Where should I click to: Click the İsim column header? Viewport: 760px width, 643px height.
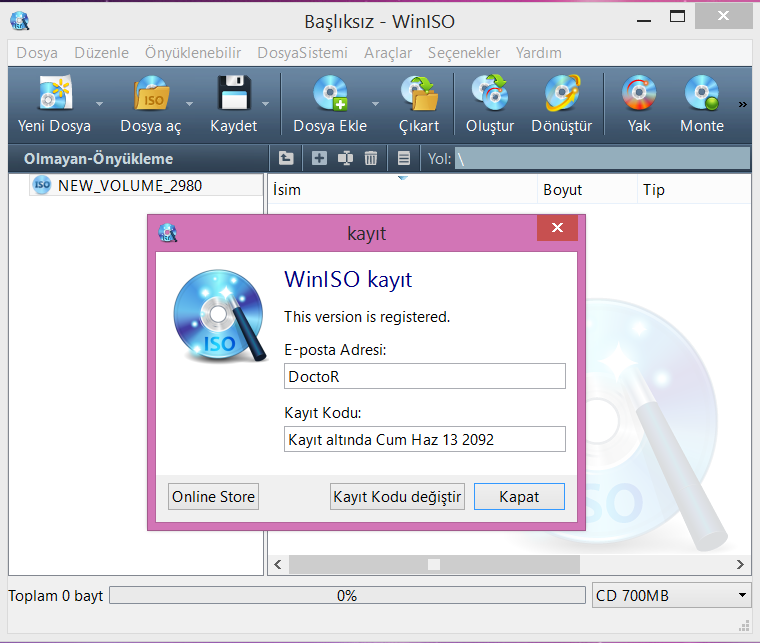(x=402, y=190)
